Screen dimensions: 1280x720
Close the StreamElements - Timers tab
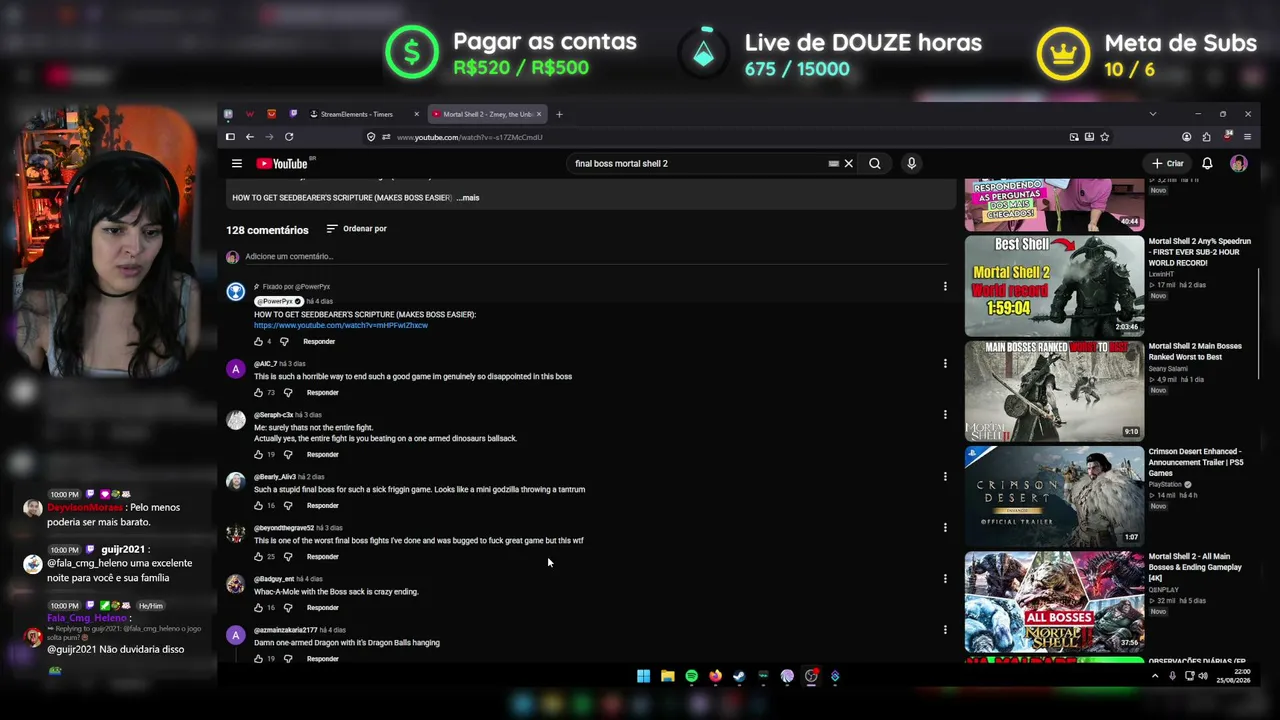pyautogui.click(x=416, y=114)
